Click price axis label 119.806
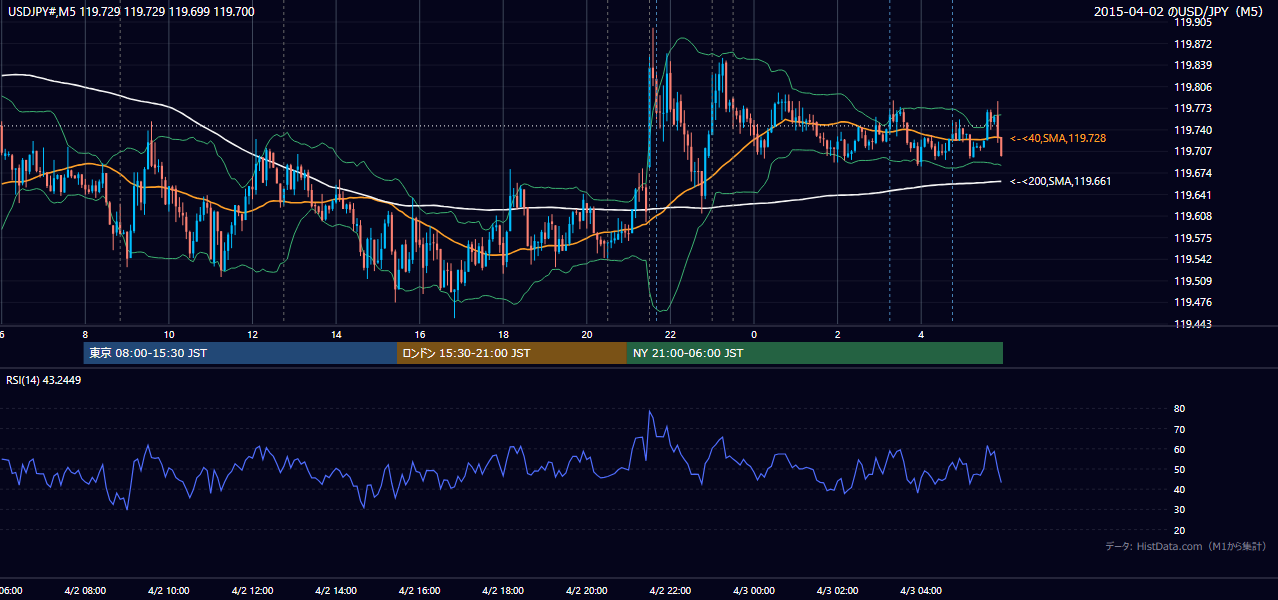1278x600 pixels. point(1193,87)
